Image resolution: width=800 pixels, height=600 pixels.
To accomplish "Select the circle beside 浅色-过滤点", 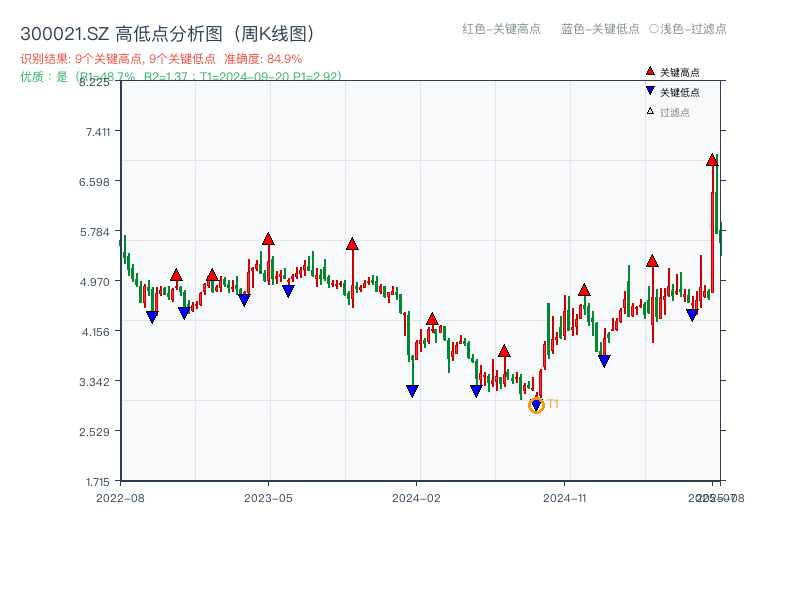I will tap(653, 29).
